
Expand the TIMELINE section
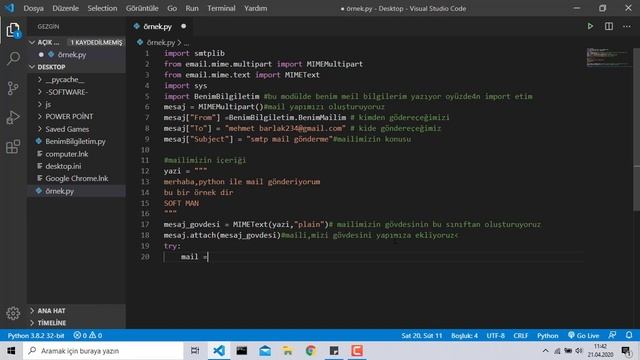pyautogui.click(x=77, y=323)
